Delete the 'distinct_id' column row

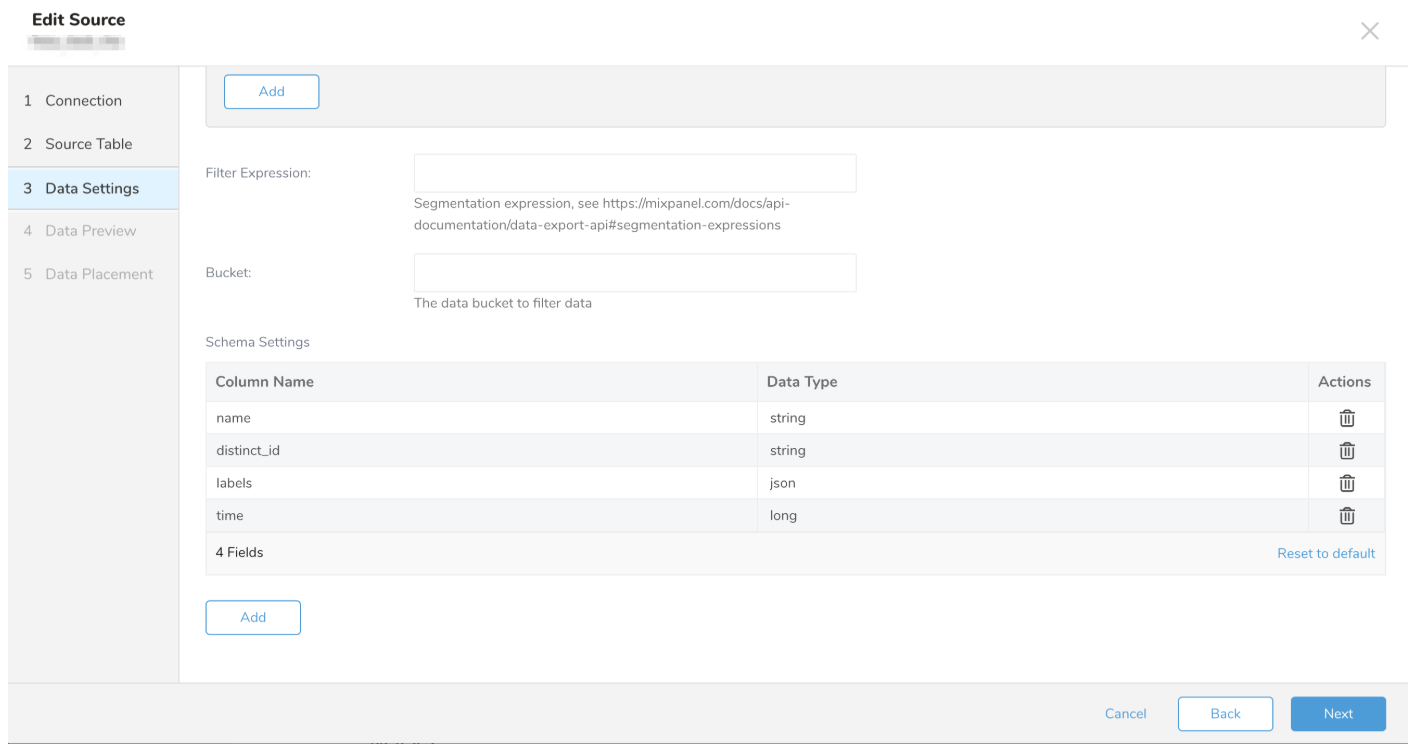pos(1346,451)
